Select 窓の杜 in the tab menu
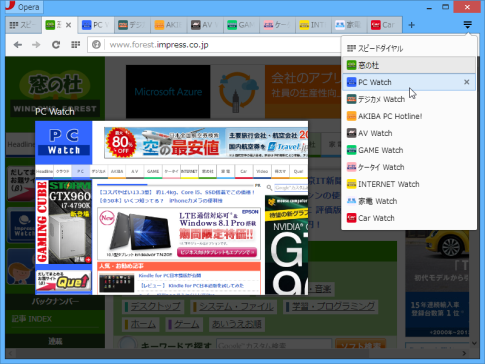The width and height of the screenshot is (485, 364). tap(409, 65)
